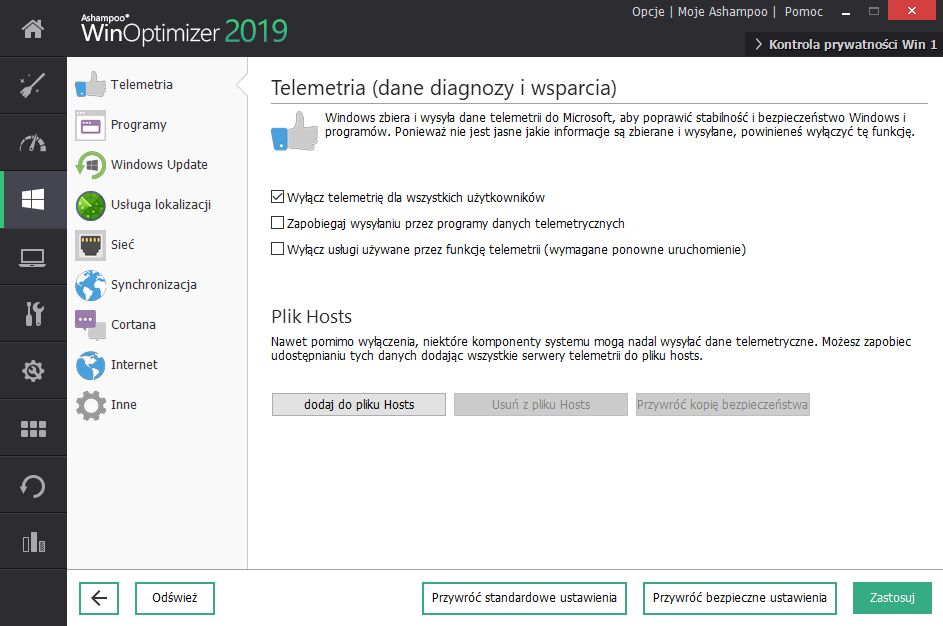This screenshot has height=626, width=943.
Task: Expand the Kontrola prywatności Win 1 breadcrumb
Action: [846, 44]
